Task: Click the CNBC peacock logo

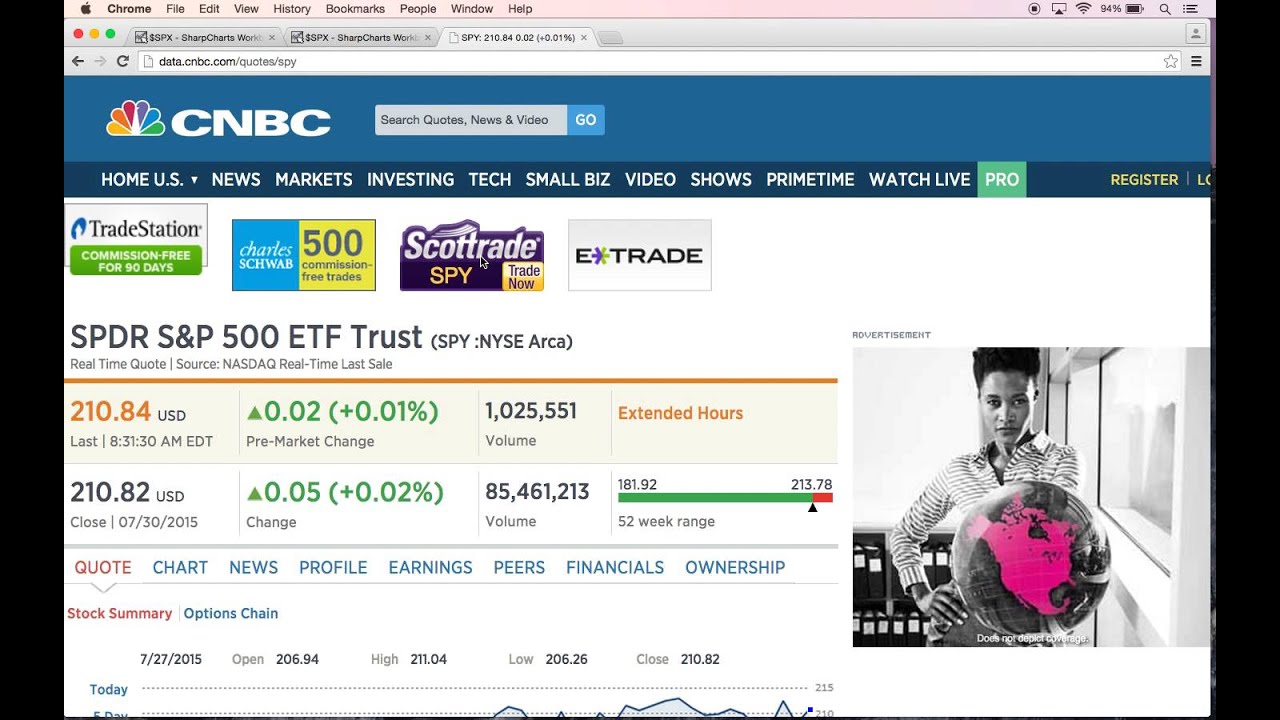Action: pos(218,119)
